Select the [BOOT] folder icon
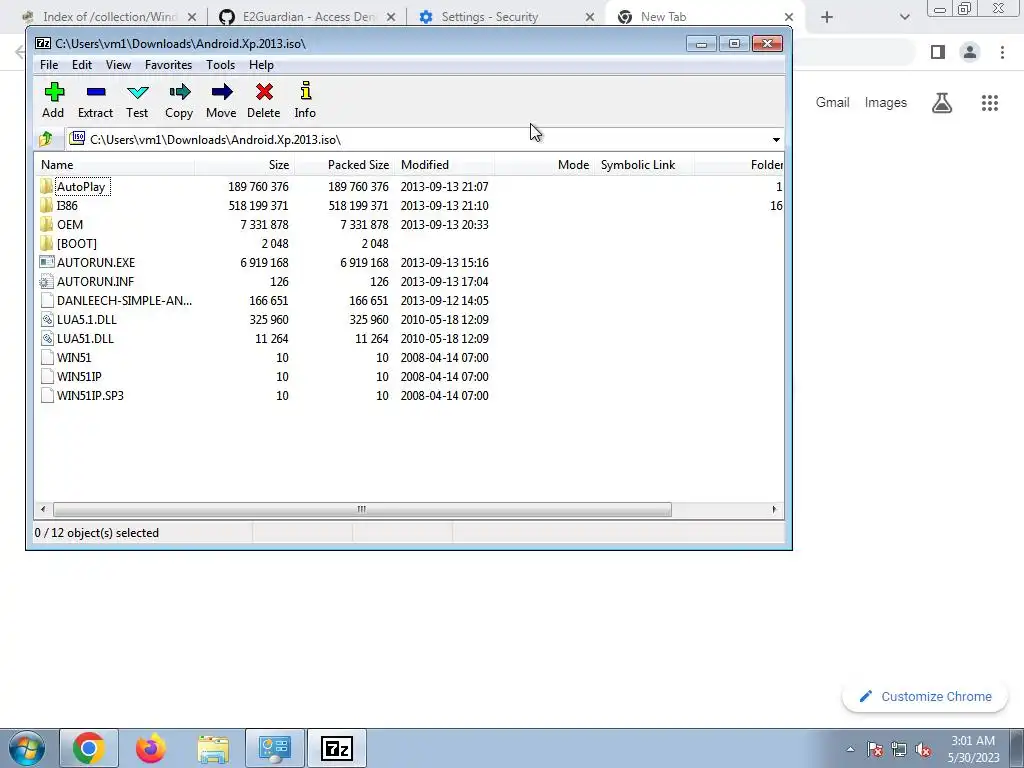 tap(46, 244)
